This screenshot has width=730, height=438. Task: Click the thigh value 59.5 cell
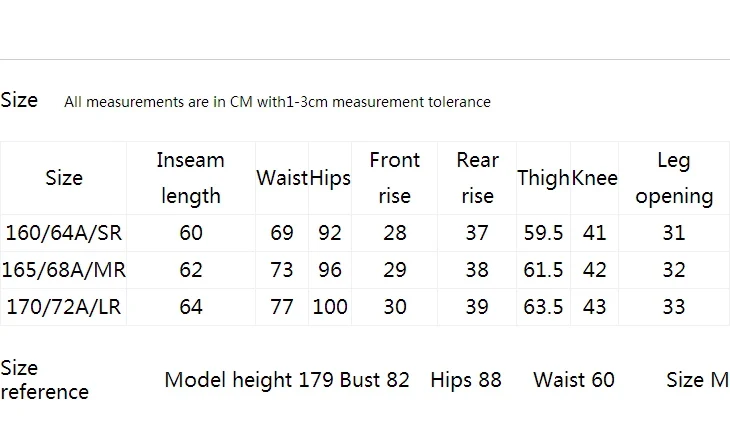click(543, 233)
